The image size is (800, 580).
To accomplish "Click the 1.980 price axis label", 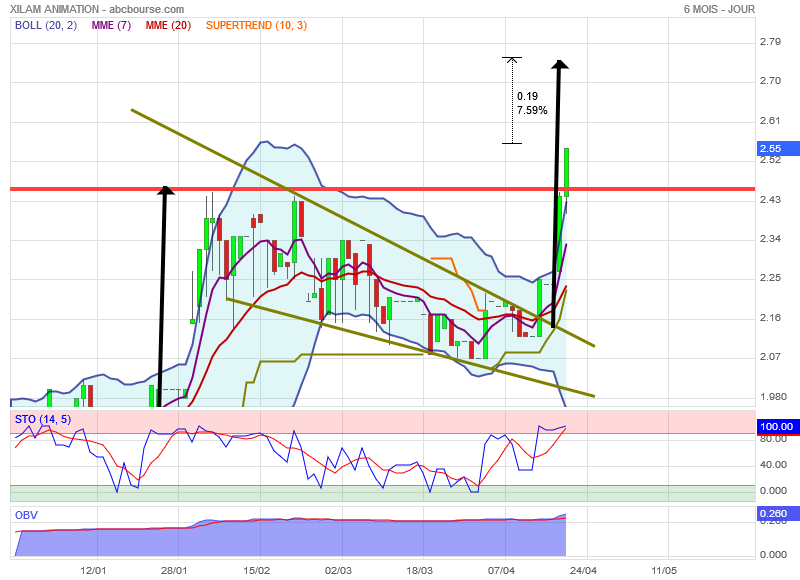I will 773,397.
